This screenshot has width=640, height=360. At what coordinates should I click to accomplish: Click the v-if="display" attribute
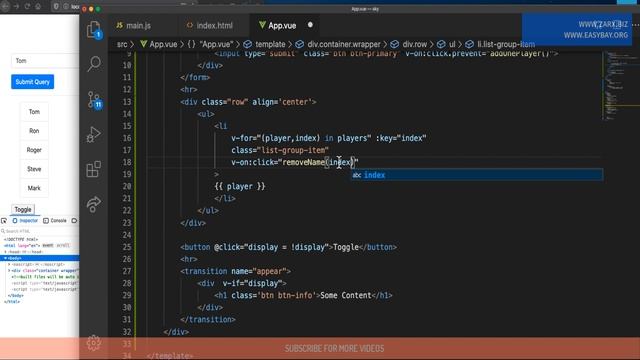coord(252,283)
